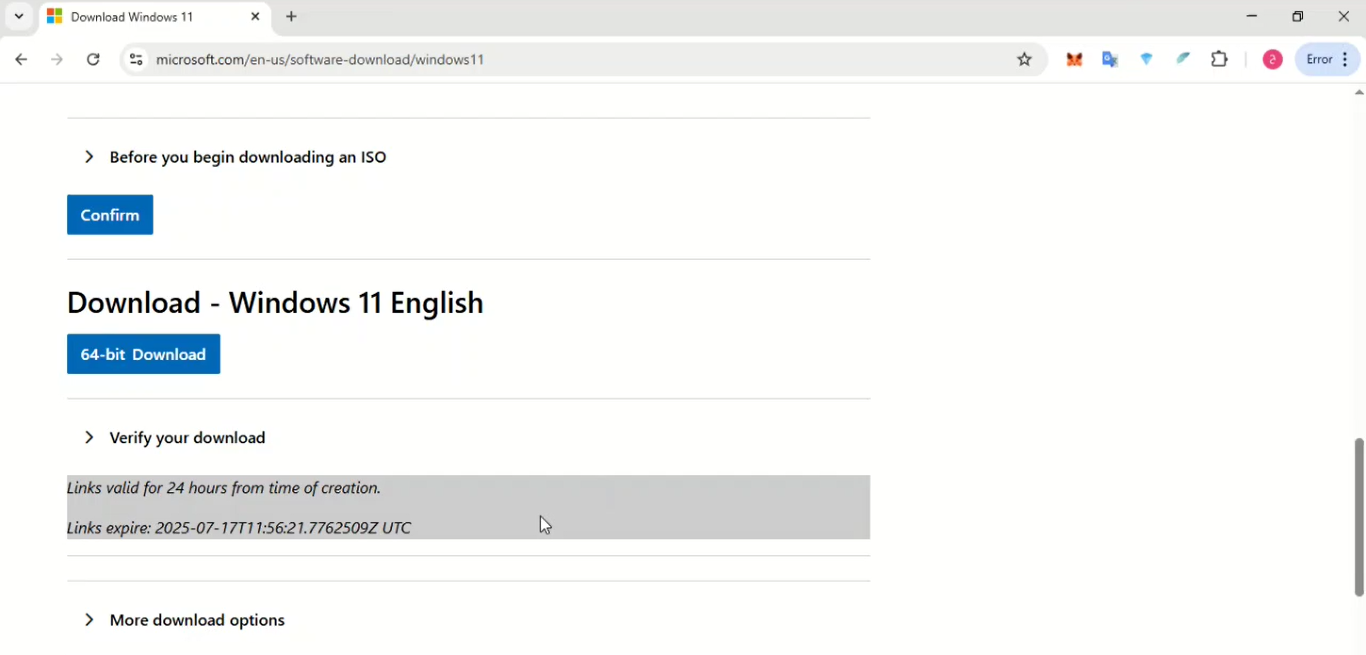
Task: Open the Chrome menu showing Error
Action: pyautogui.click(x=1328, y=60)
